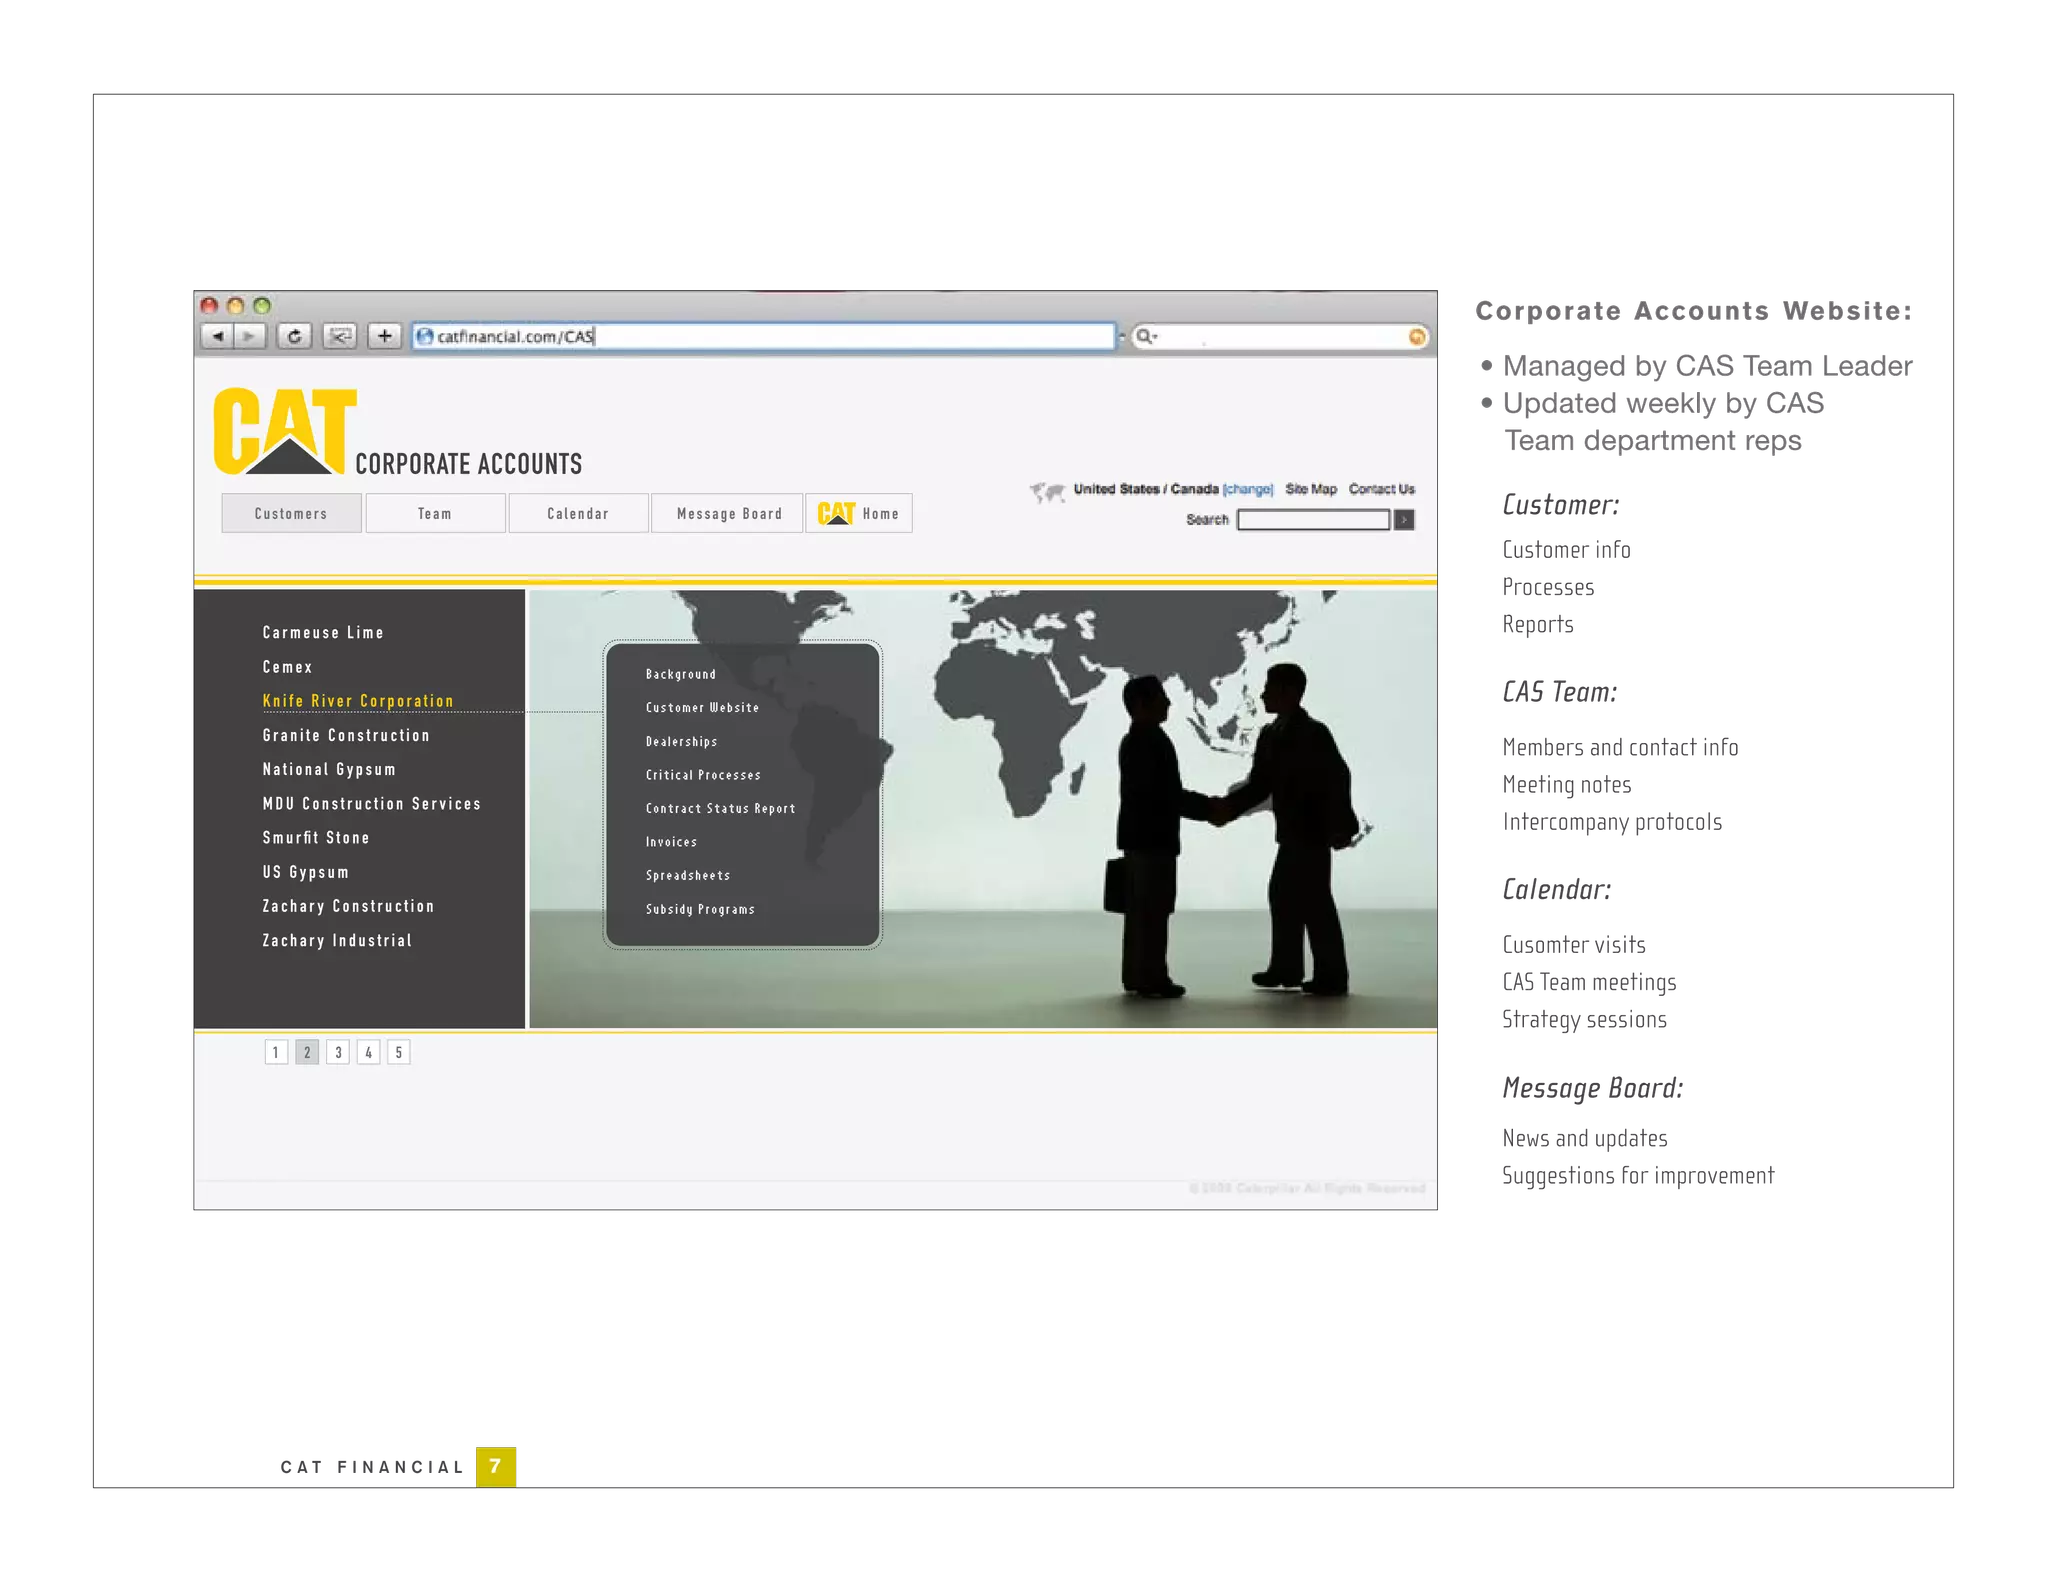
Task: Switch to the Calendar tab
Action: (x=578, y=514)
